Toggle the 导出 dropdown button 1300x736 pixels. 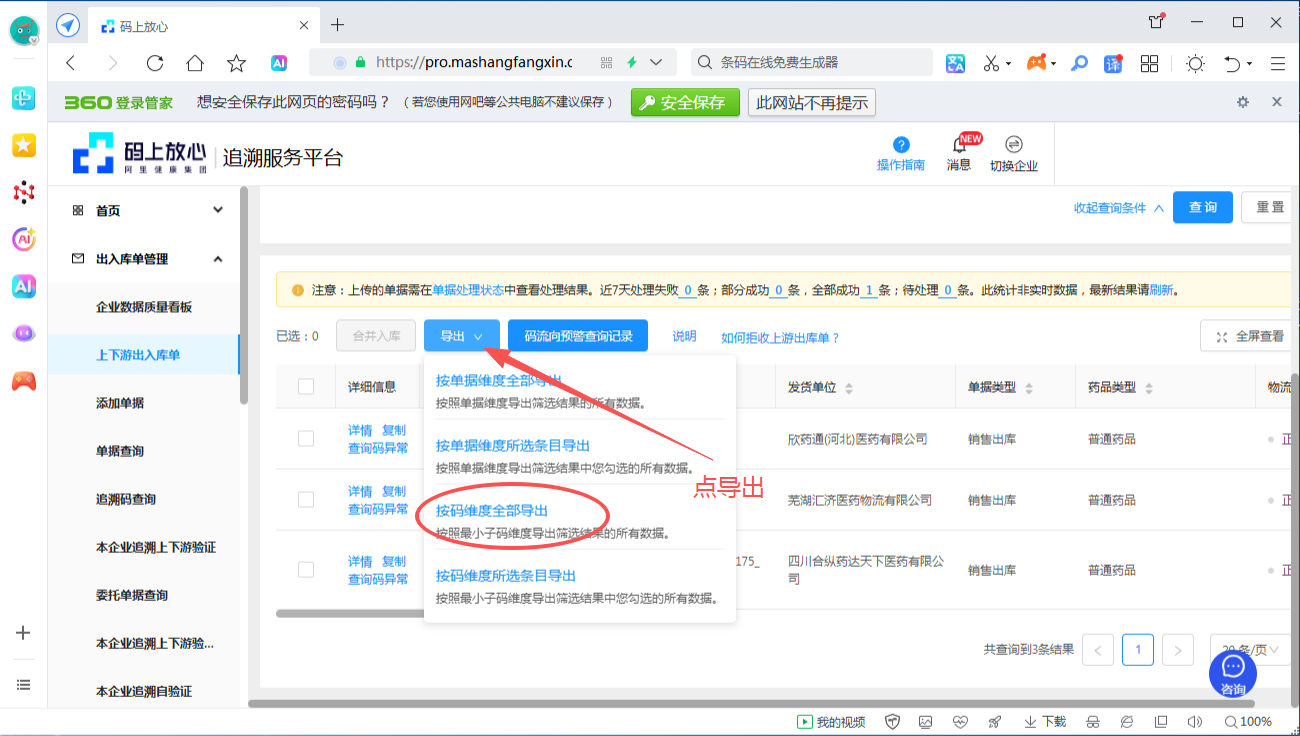tap(461, 336)
